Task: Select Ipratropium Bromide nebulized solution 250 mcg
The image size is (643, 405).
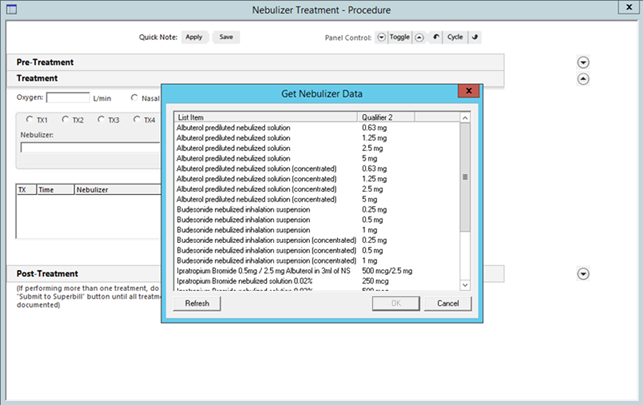Action: pyautogui.click(x=317, y=281)
